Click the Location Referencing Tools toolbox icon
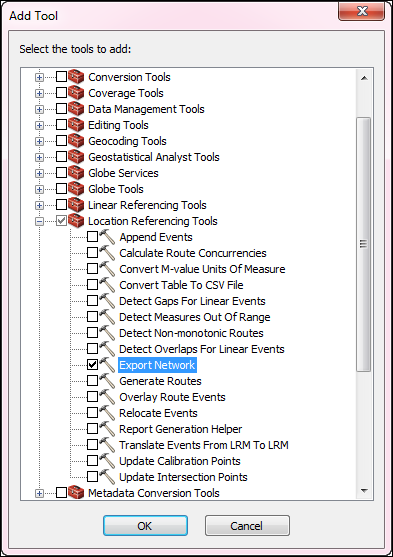The height and width of the screenshot is (557, 393). pos(76,221)
